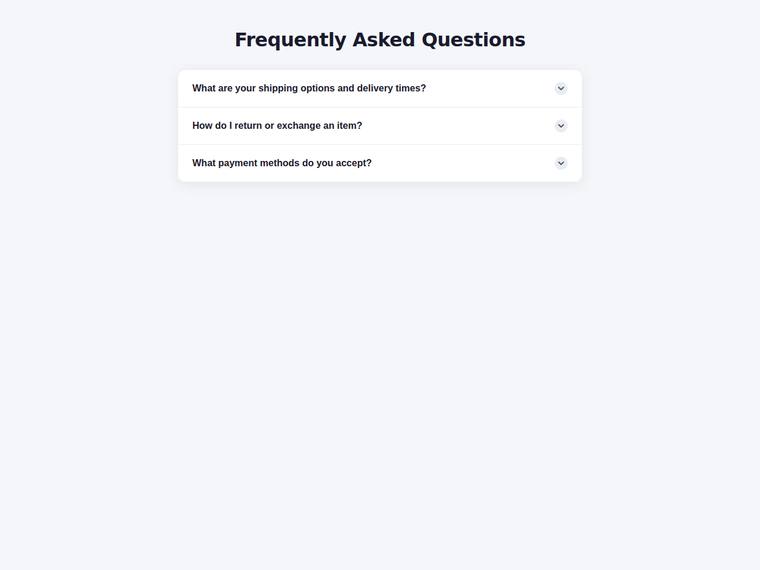Click the word 'Questions' in the page title
Image resolution: width=760 pixels, height=570 pixels.
[x=474, y=40]
